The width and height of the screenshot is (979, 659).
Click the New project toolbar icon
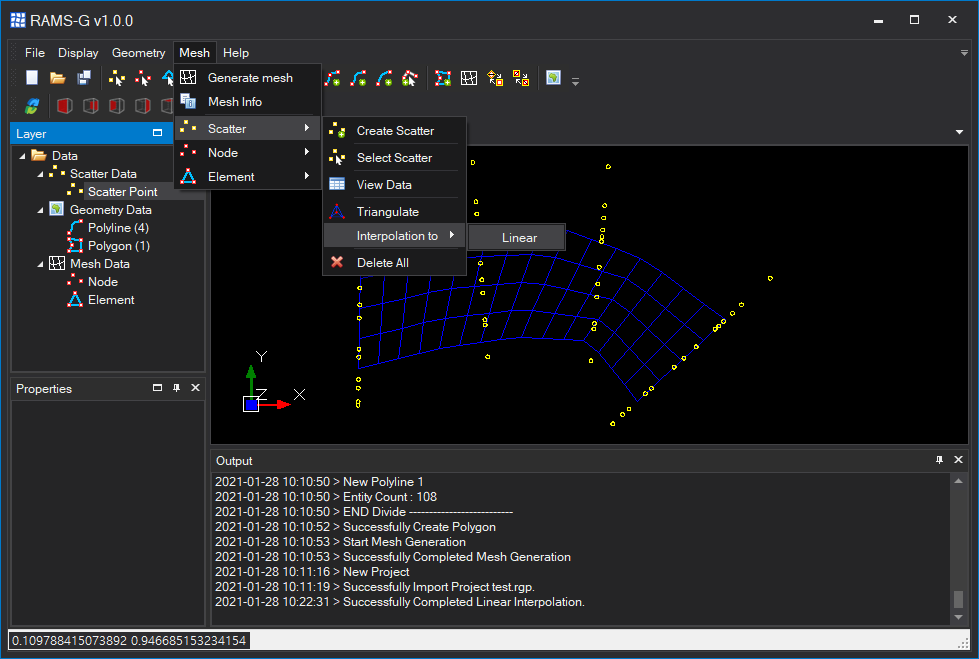pos(32,78)
